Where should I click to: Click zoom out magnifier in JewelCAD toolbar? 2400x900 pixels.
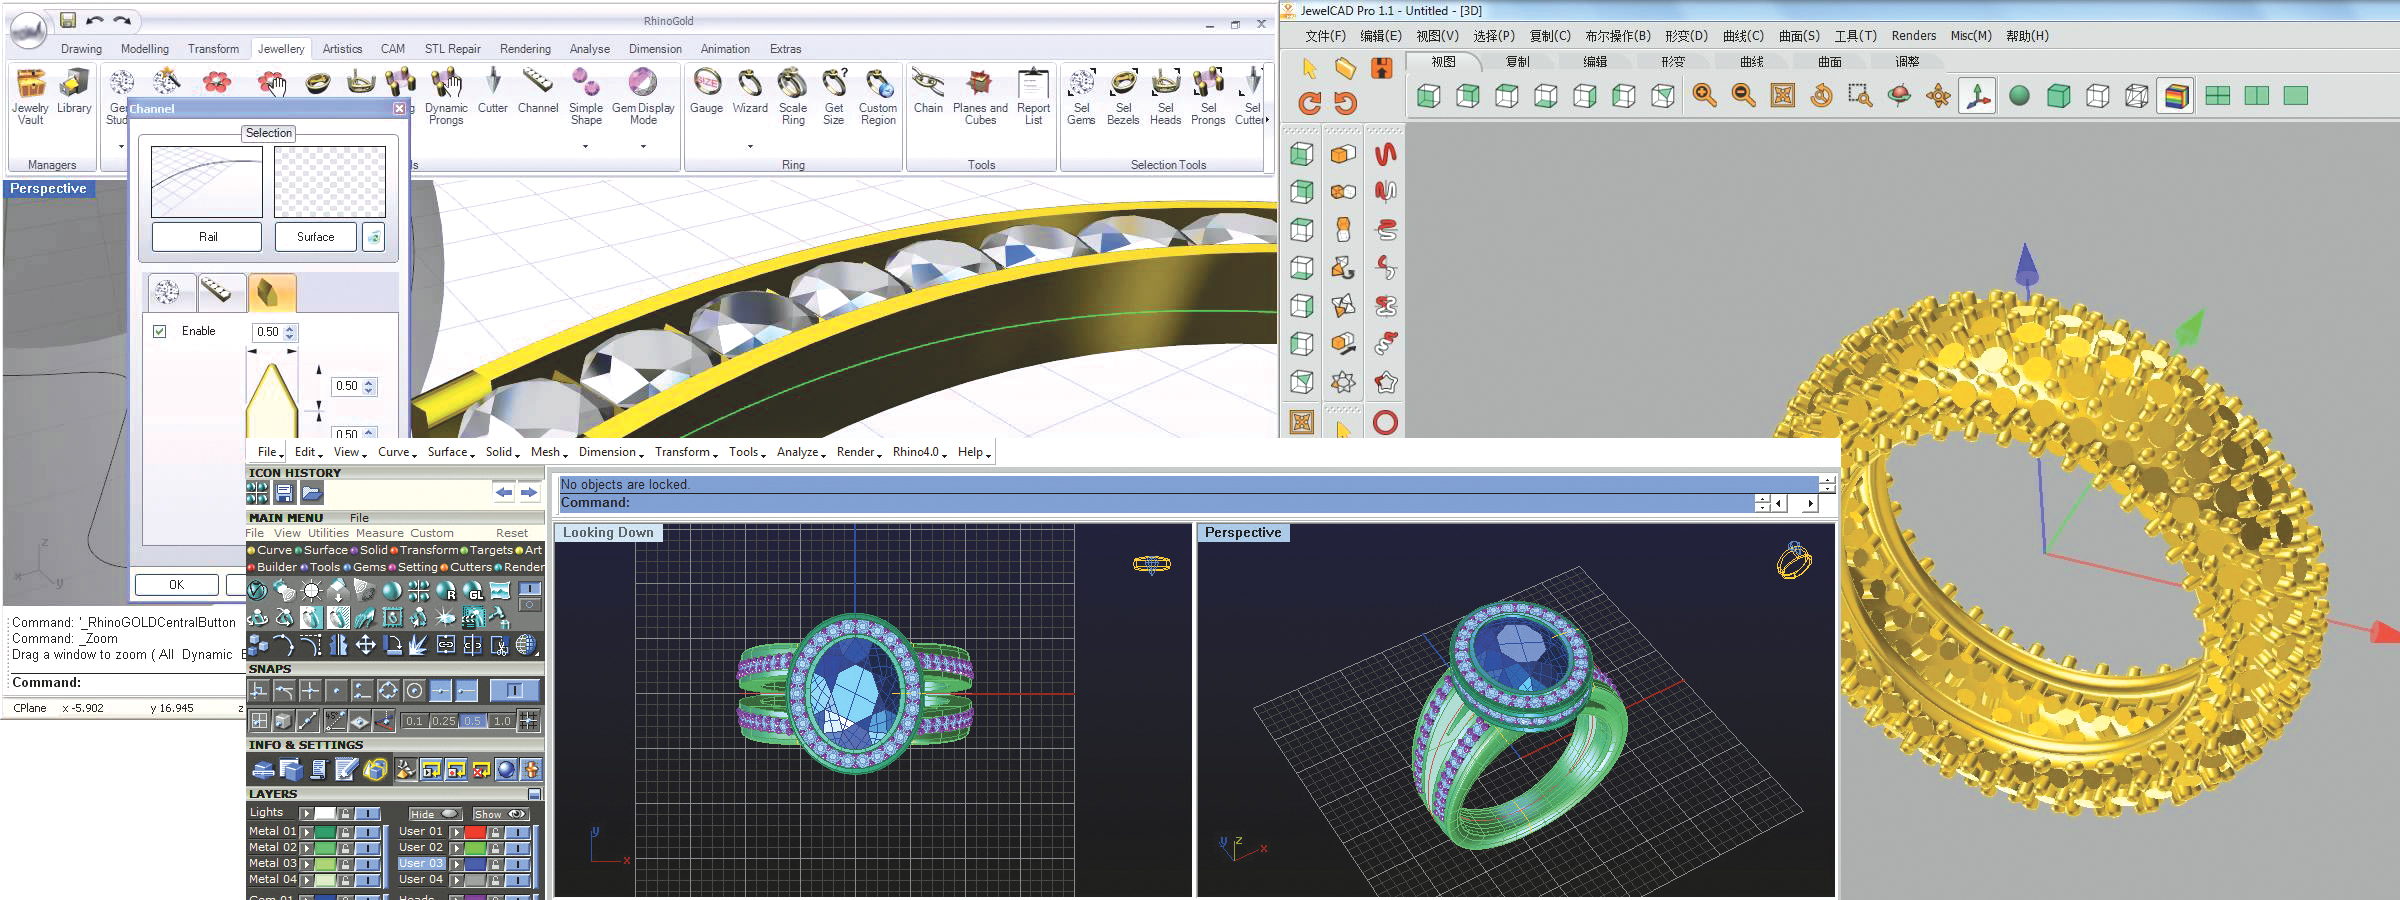[1744, 96]
